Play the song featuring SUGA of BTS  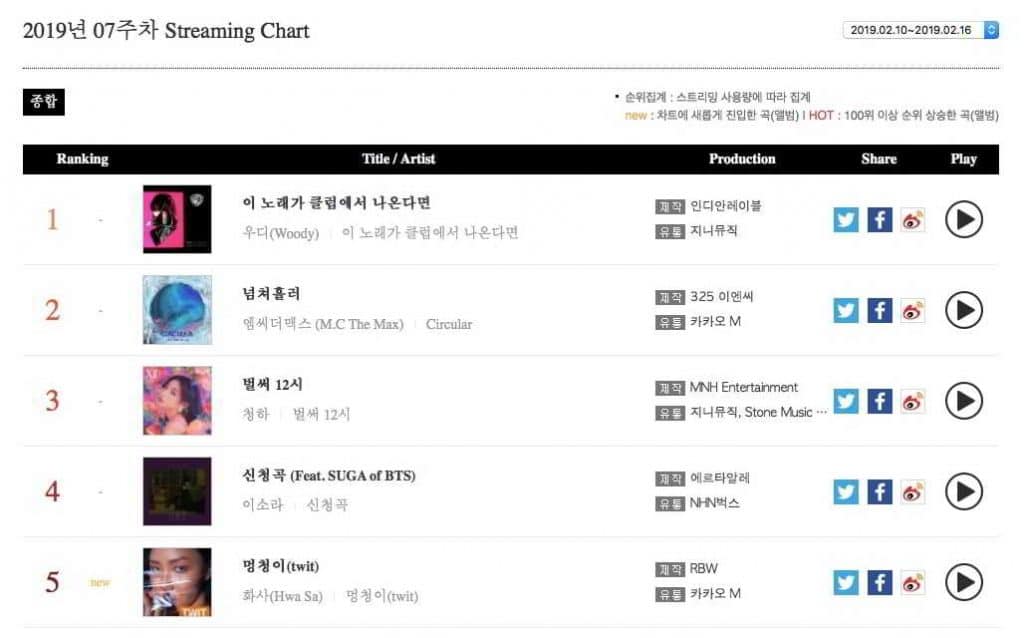click(x=963, y=491)
